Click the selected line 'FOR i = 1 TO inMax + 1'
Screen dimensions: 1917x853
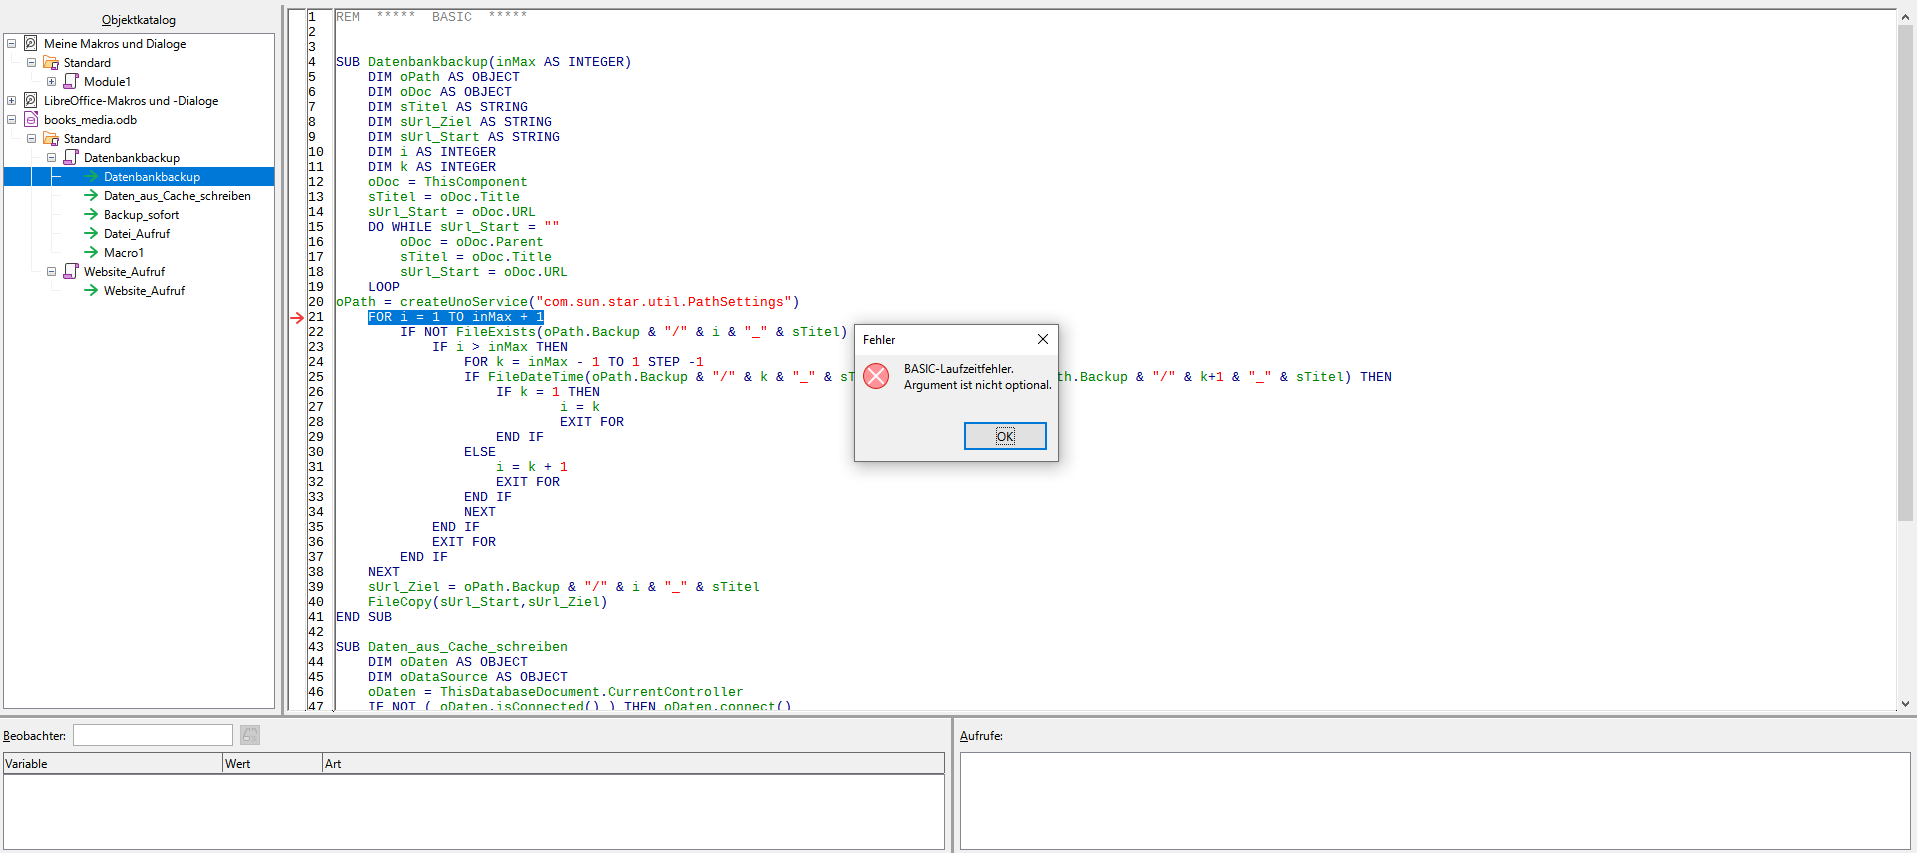[456, 317]
